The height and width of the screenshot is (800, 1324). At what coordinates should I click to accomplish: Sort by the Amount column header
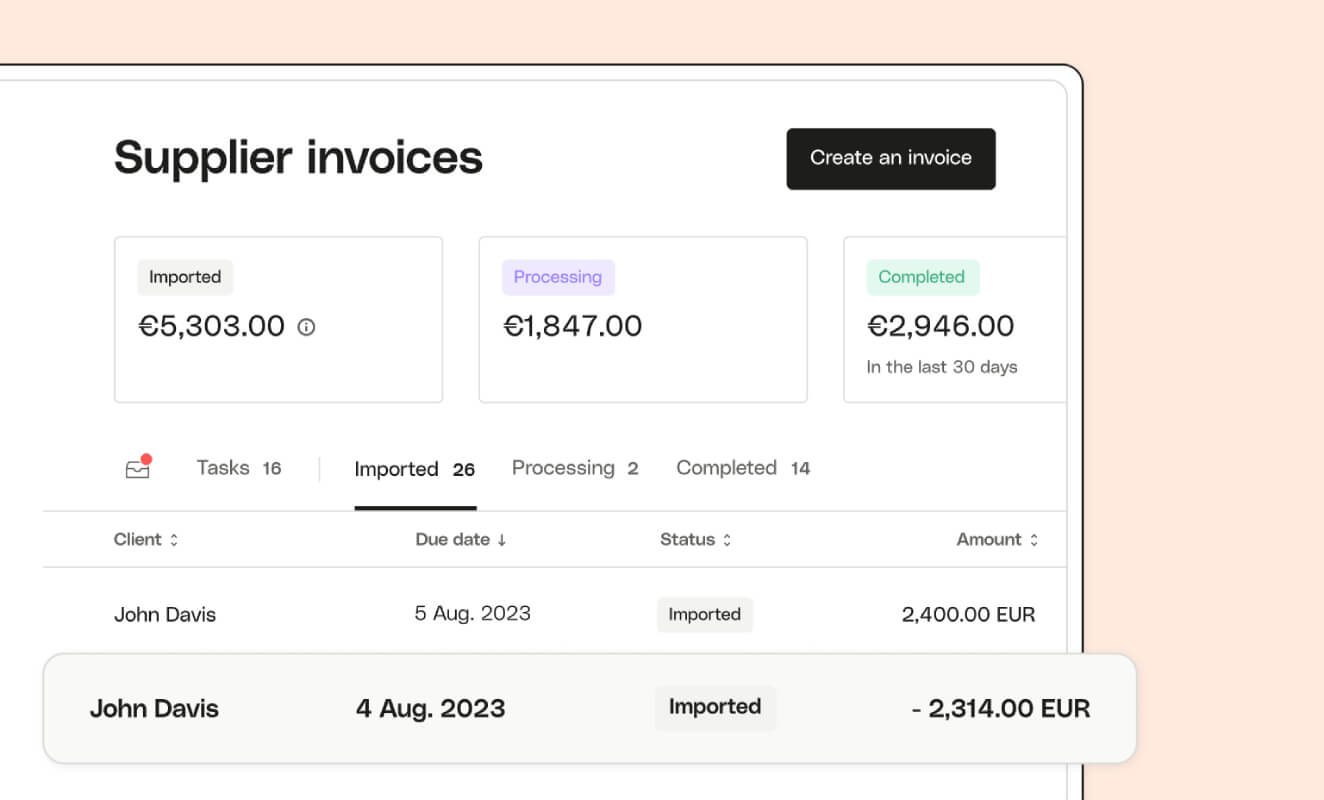pos(997,539)
